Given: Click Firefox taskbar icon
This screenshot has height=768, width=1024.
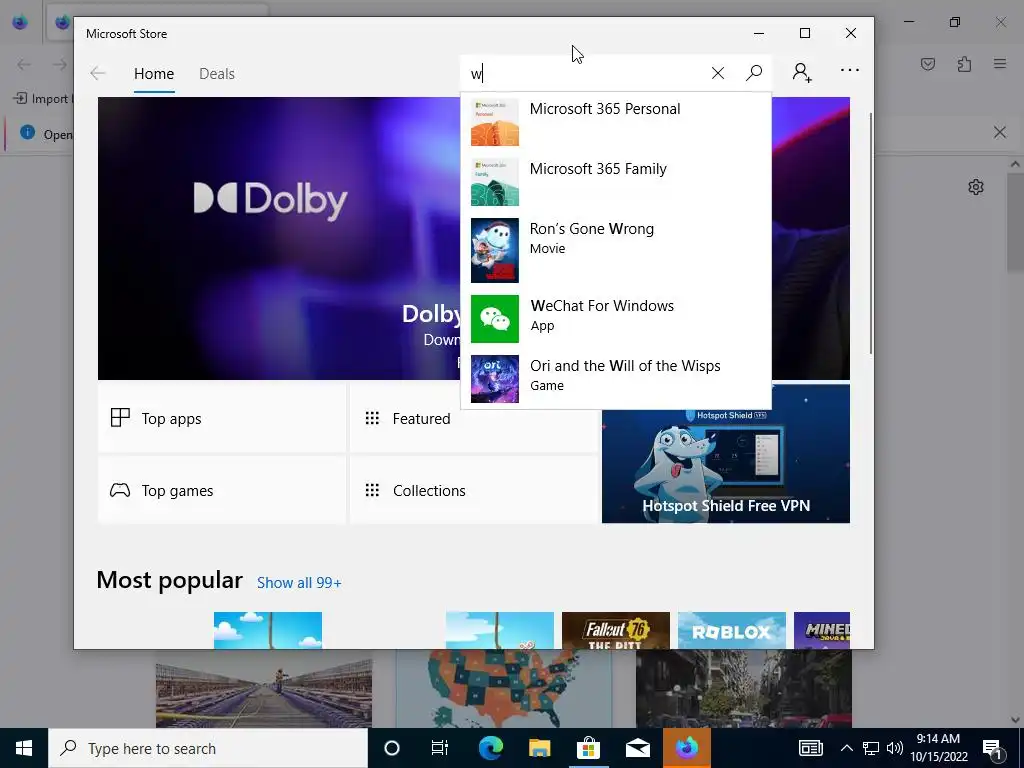Looking at the screenshot, I should pyautogui.click(x=686, y=748).
